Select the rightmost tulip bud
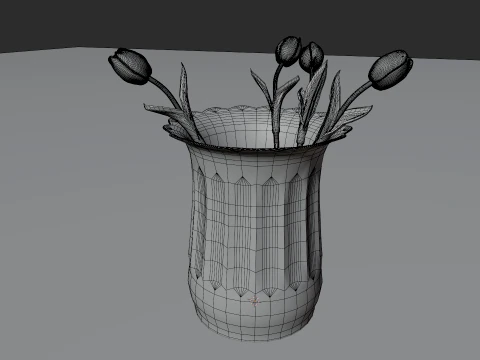The image size is (480, 360). [390, 70]
